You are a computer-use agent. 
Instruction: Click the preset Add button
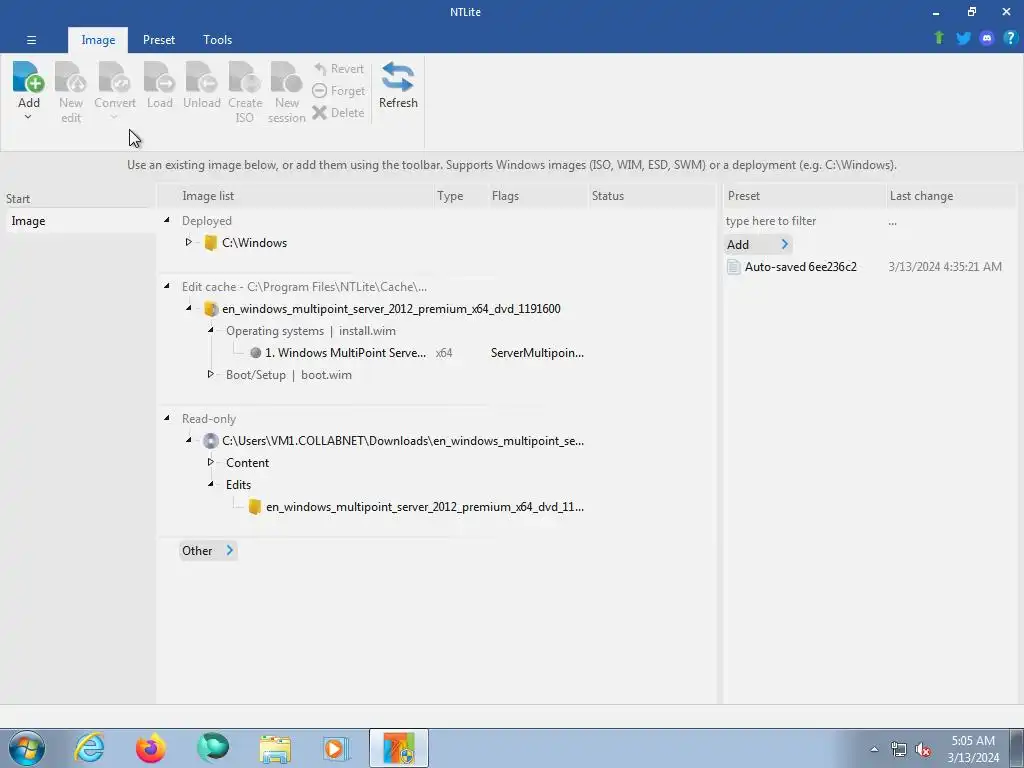[x=758, y=244]
